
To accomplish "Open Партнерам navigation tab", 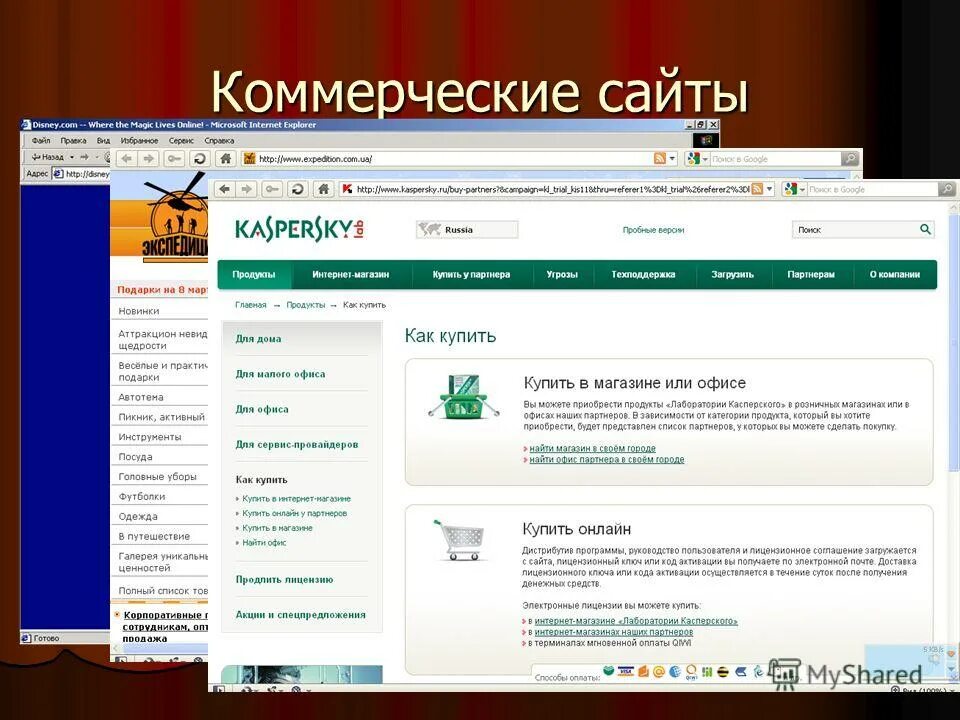I will tap(811, 274).
